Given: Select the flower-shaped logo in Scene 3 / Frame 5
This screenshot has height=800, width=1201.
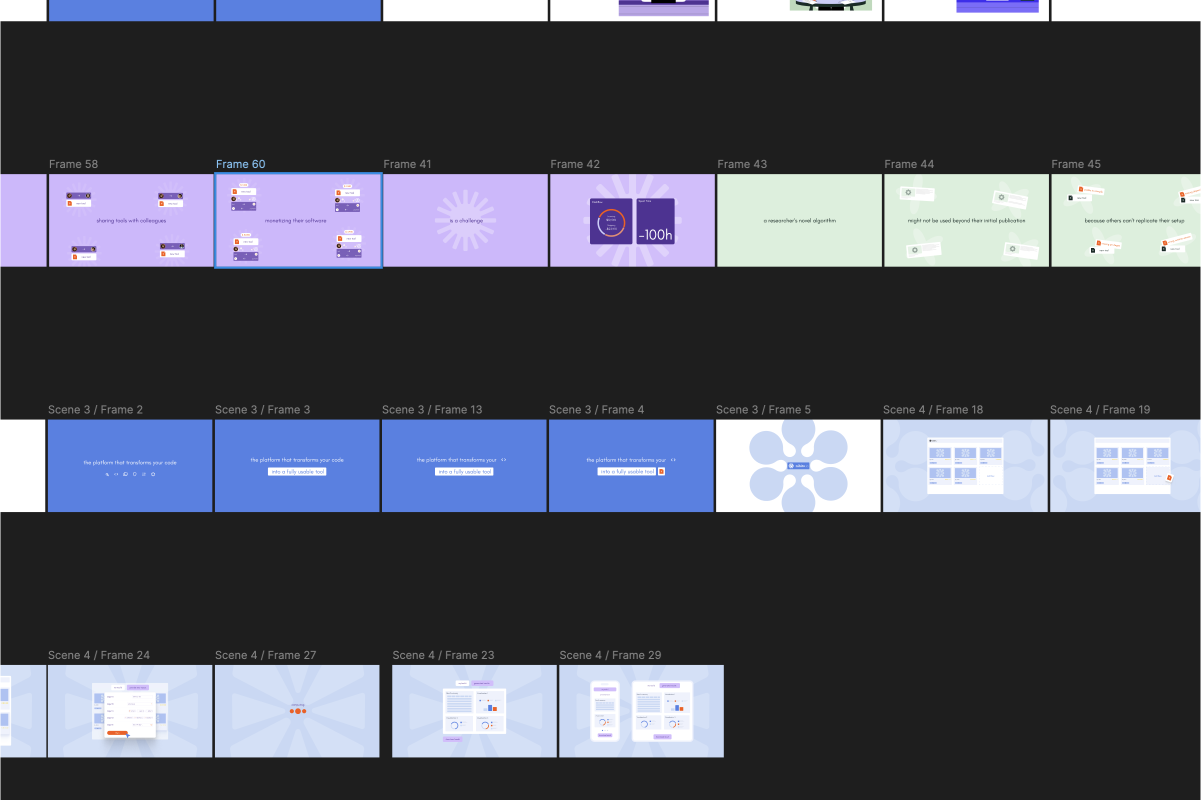Looking at the screenshot, I should [x=797, y=463].
